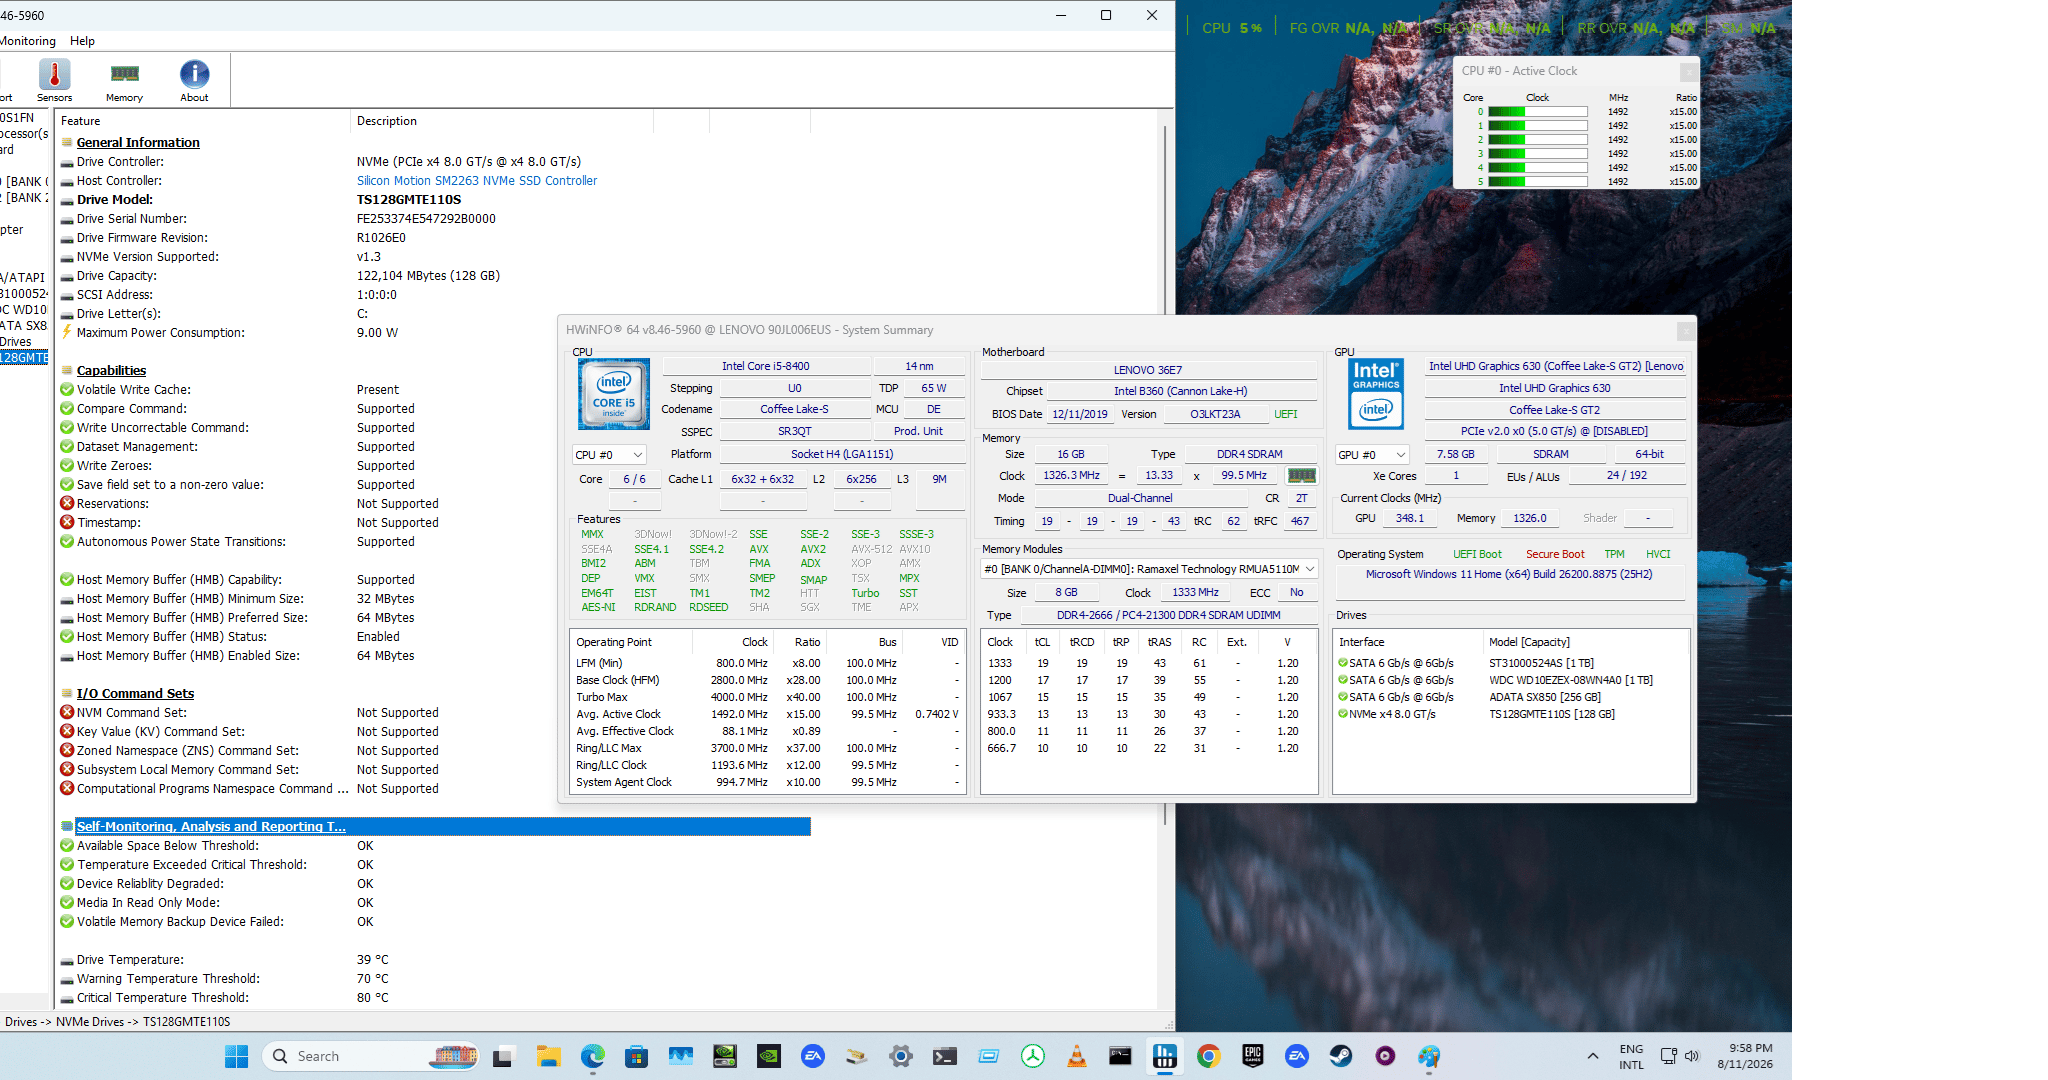Click Microsoft Windows 11 Home build text
Image resolution: width=2048 pixels, height=1080 pixels.
coord(1509,575)
